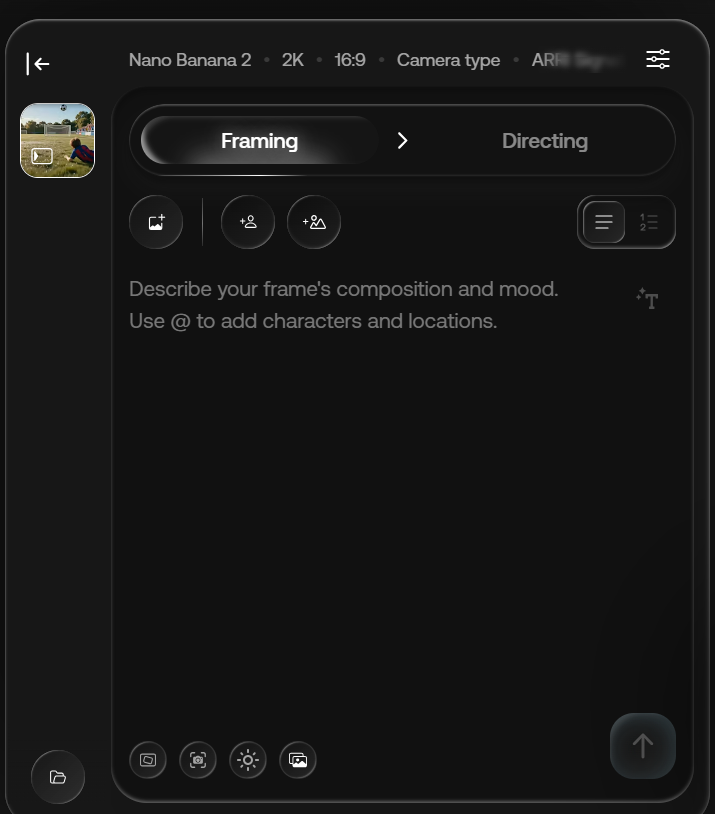Open the image gallery icon at bottom
This screenshot has width=715, height=814.
pos(298,760)
